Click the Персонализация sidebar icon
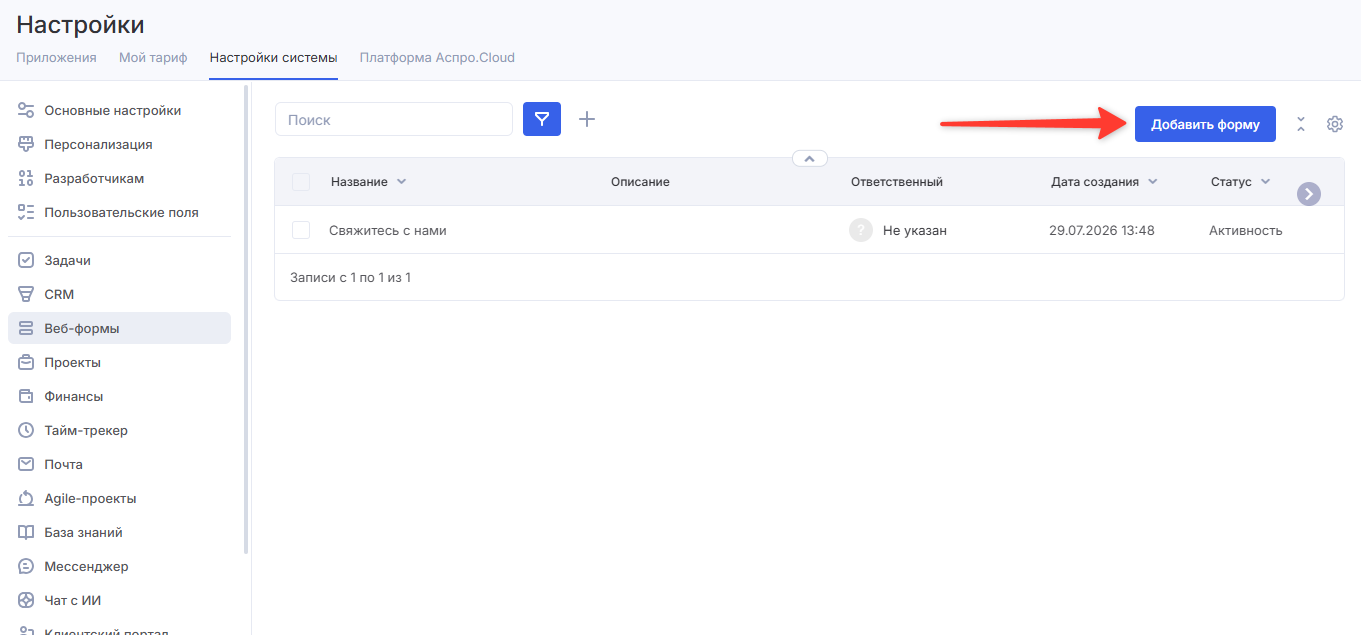1361x635 pixels. (x=26, y=144)
